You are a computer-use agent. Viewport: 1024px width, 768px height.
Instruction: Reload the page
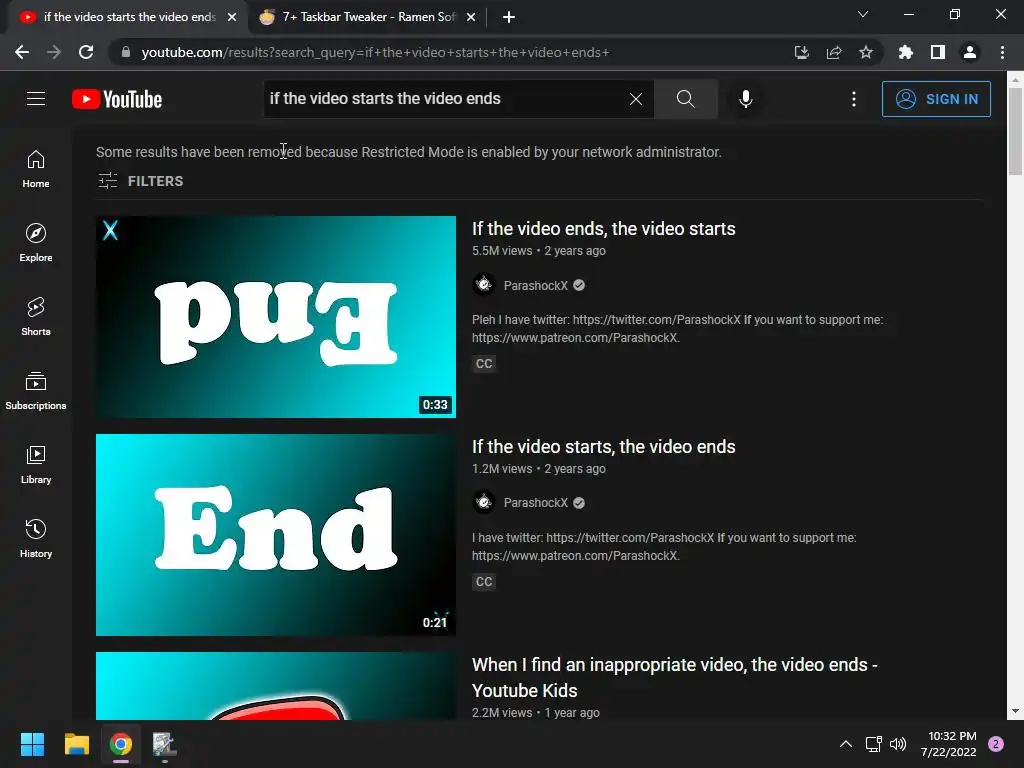[x=86, y=52]
